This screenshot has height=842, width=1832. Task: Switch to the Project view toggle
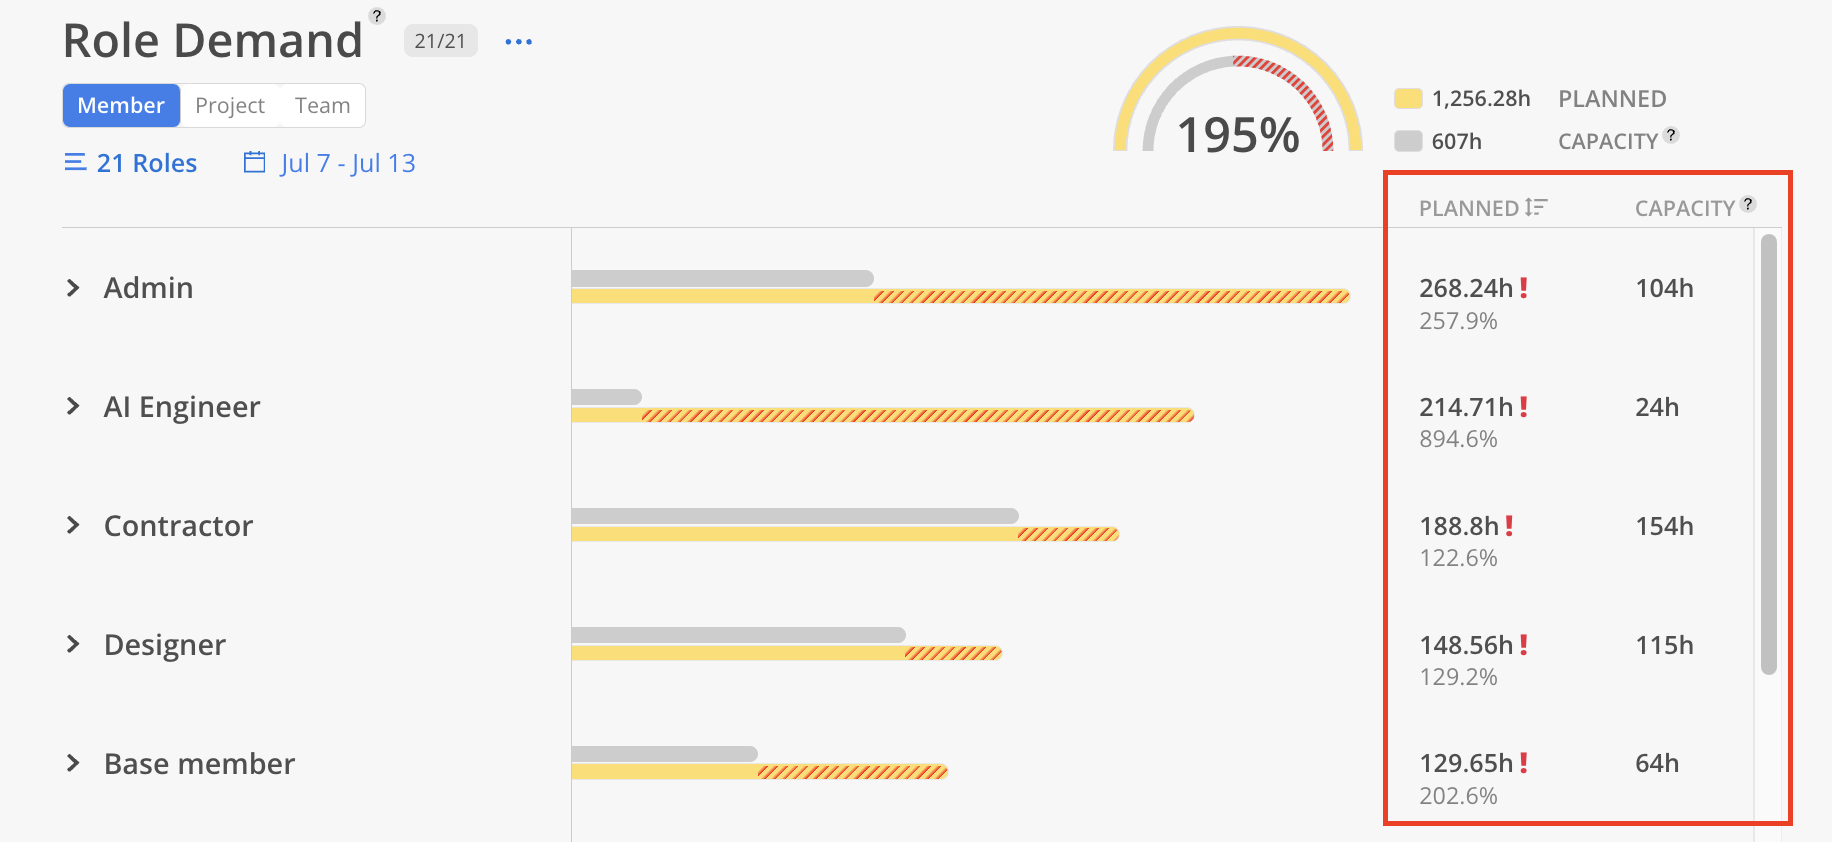click(x=230, y=105)
